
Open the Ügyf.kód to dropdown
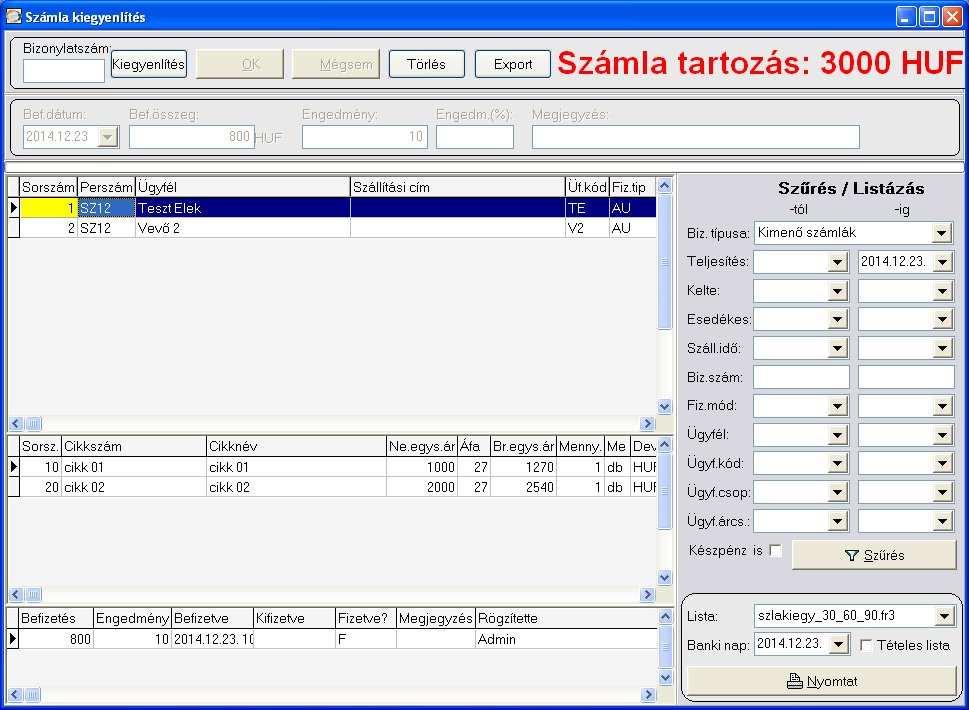pos(942,463)
